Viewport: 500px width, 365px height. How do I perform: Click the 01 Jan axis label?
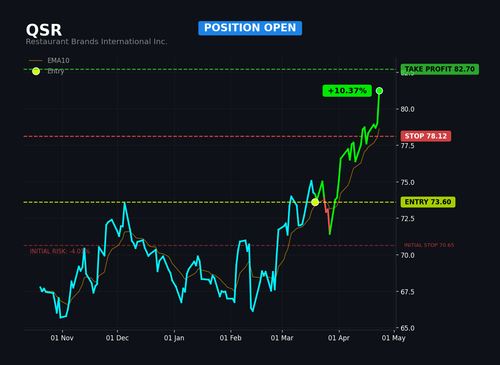(174, 338)
